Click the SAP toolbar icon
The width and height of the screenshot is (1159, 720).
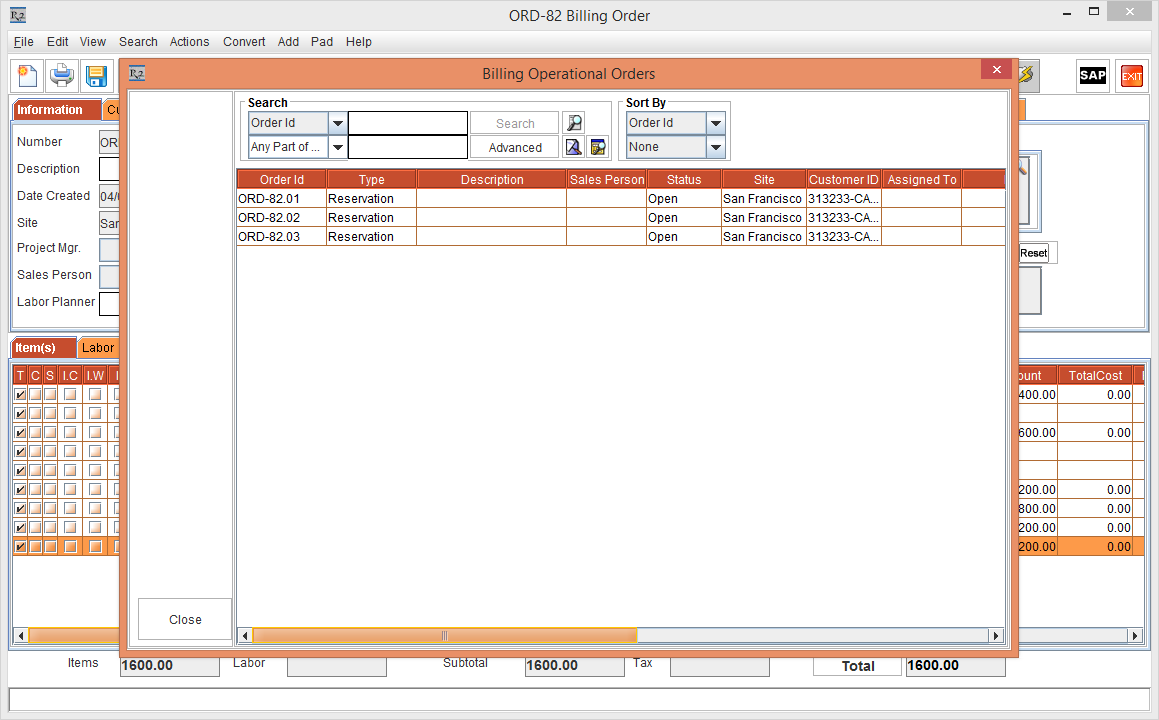(x=1092, y=76)
